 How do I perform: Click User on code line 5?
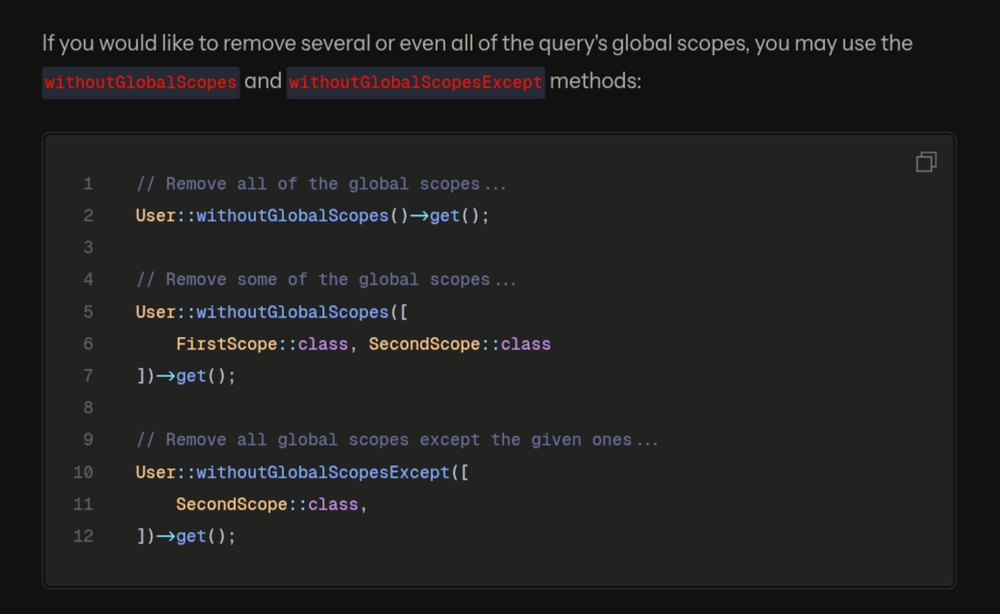[x=156, y=312]
